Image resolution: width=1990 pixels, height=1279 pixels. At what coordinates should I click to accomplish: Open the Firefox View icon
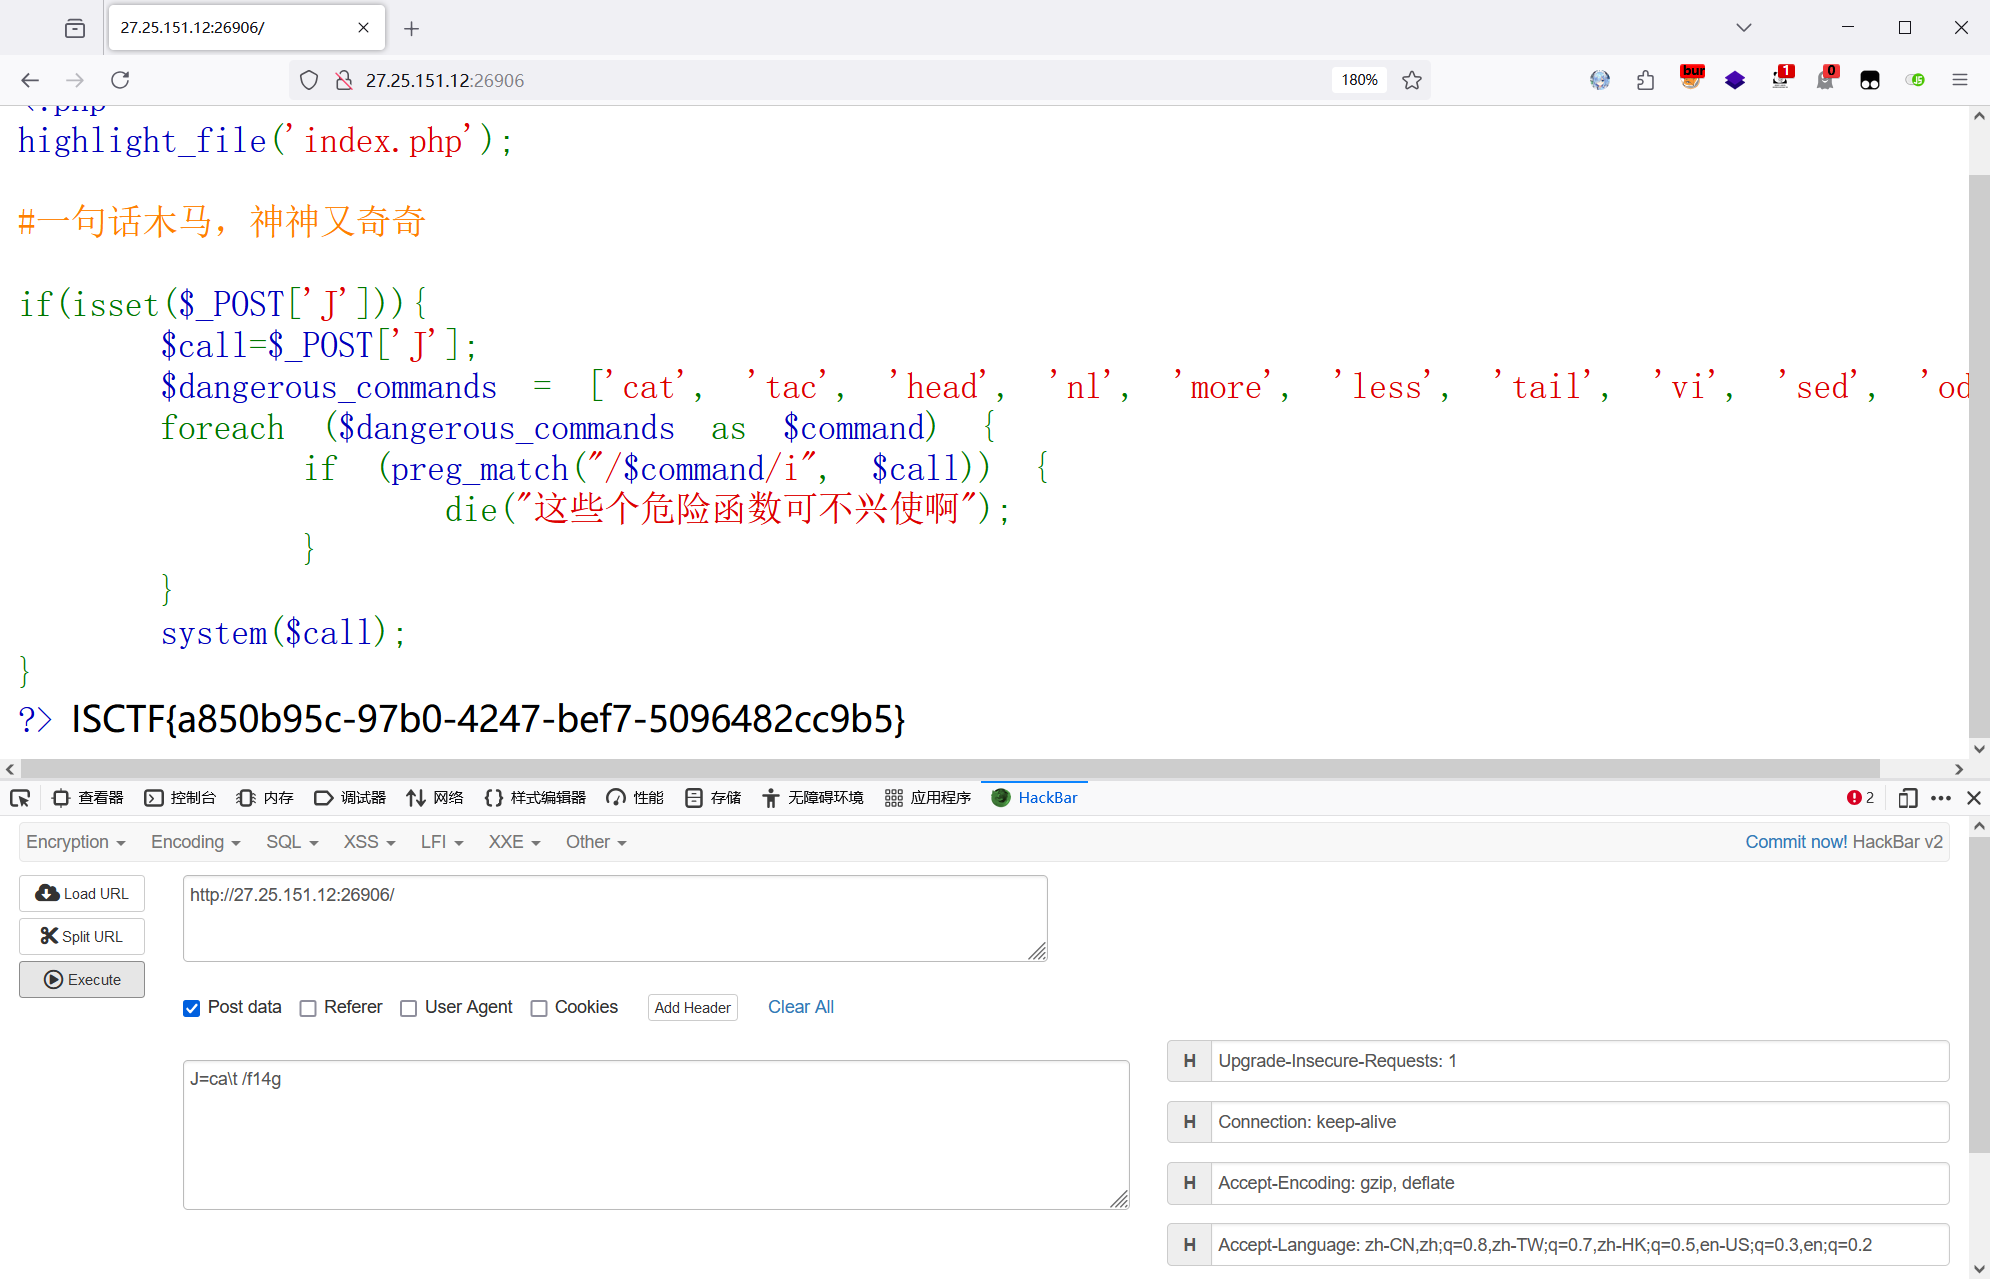tap(75, 28)
